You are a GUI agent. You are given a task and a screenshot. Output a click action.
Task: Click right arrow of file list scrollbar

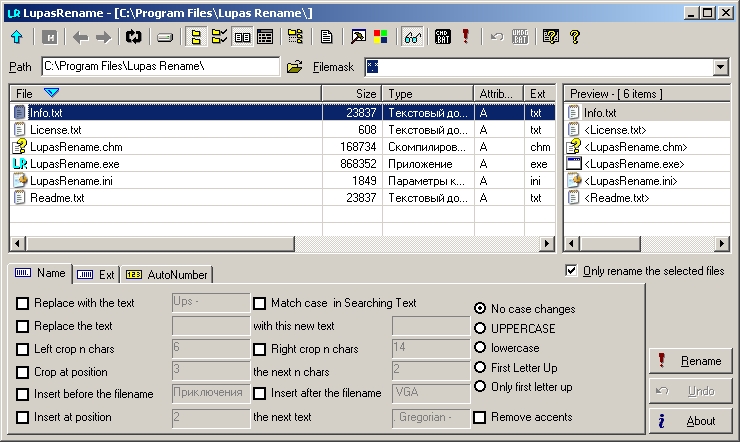[x=547, y=243]
